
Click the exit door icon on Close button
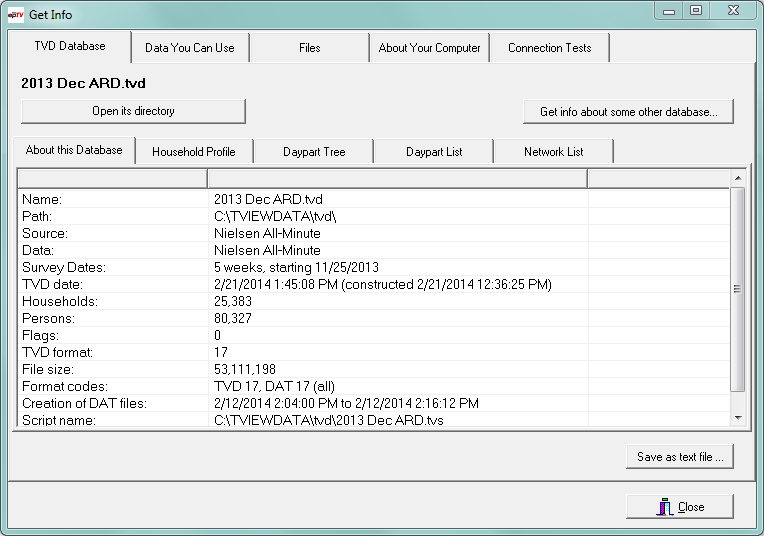pyautogui.click(x=664, y=507)
